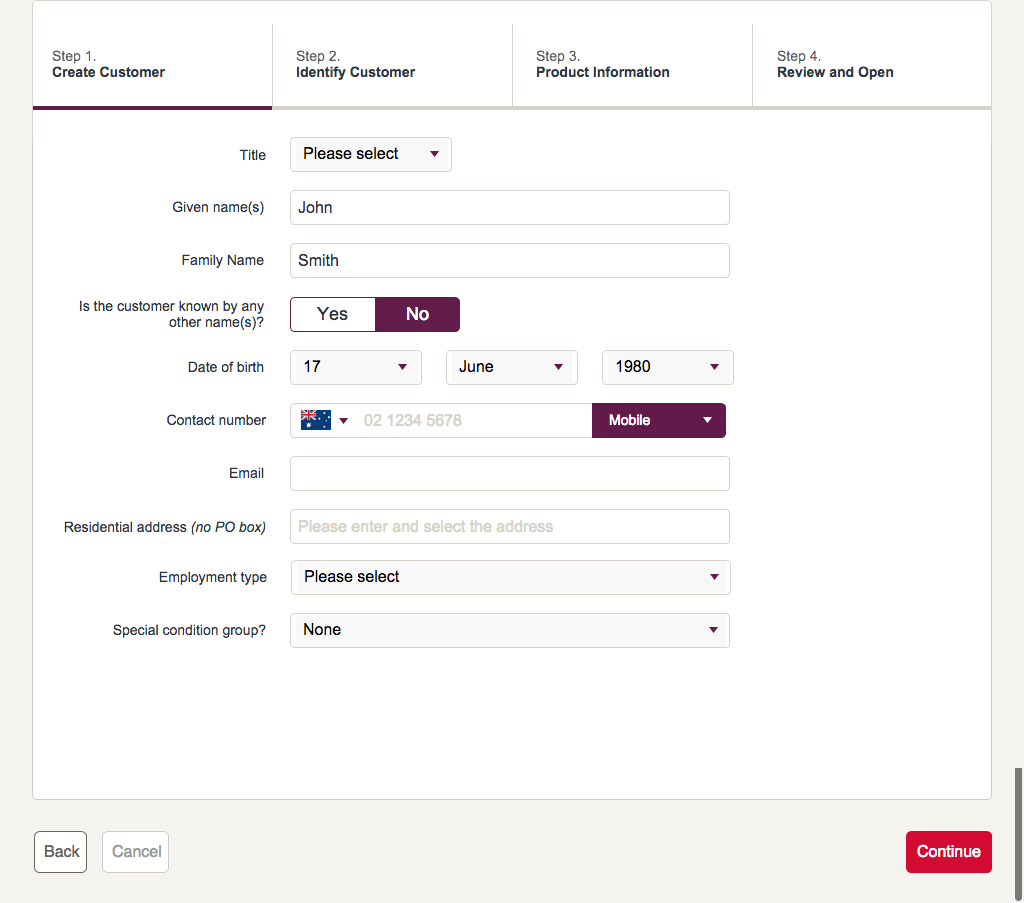Click the Cancel button

point(136,852)
